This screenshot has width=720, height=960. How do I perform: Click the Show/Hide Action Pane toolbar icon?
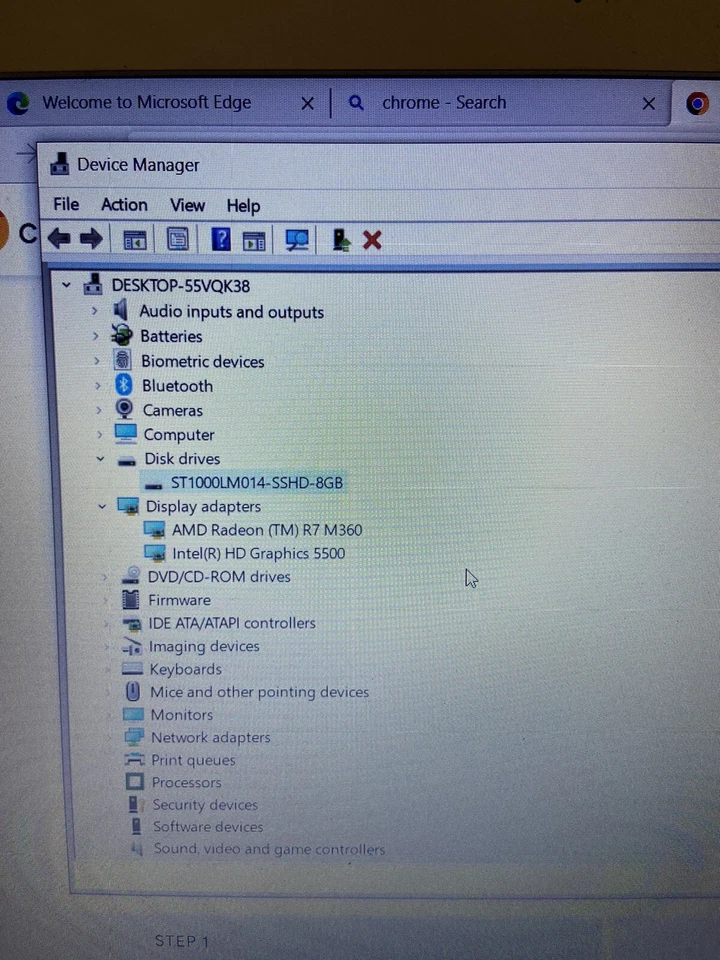254,241
